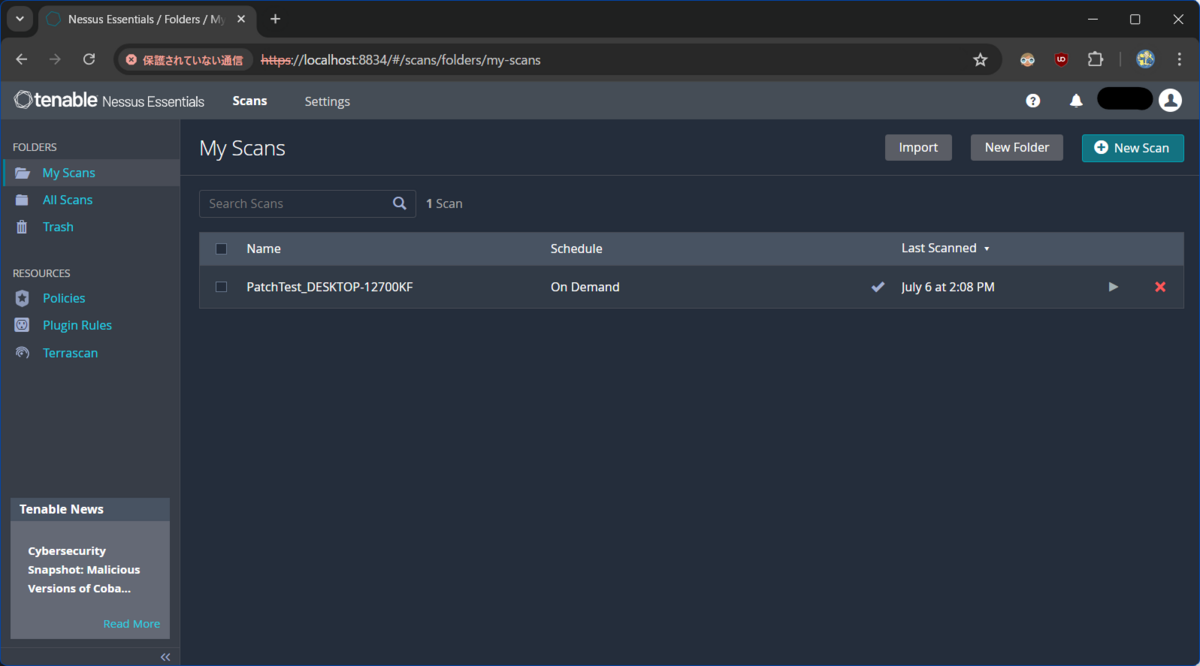Go back in browser history
This screenshot has width=1200, height=666.
click(x=22, y=60)
